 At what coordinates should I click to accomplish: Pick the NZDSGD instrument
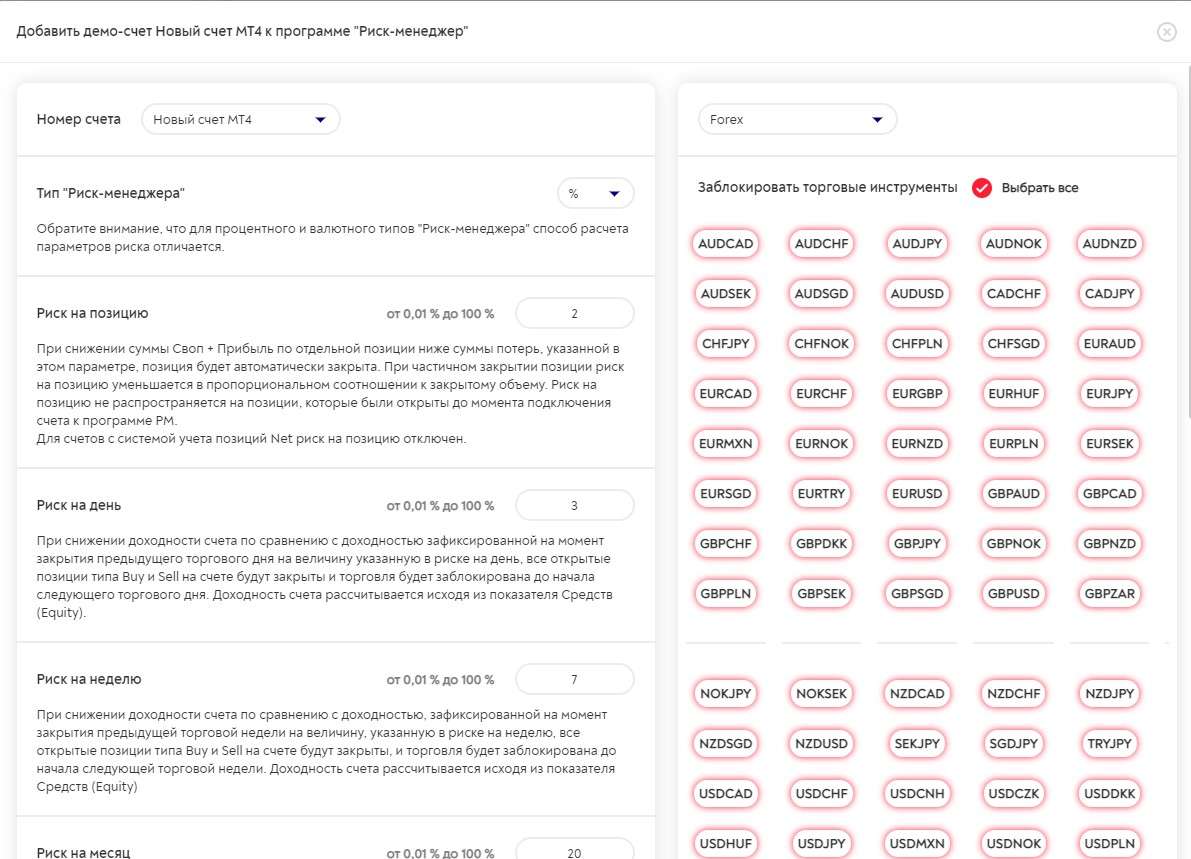(725, 744)
